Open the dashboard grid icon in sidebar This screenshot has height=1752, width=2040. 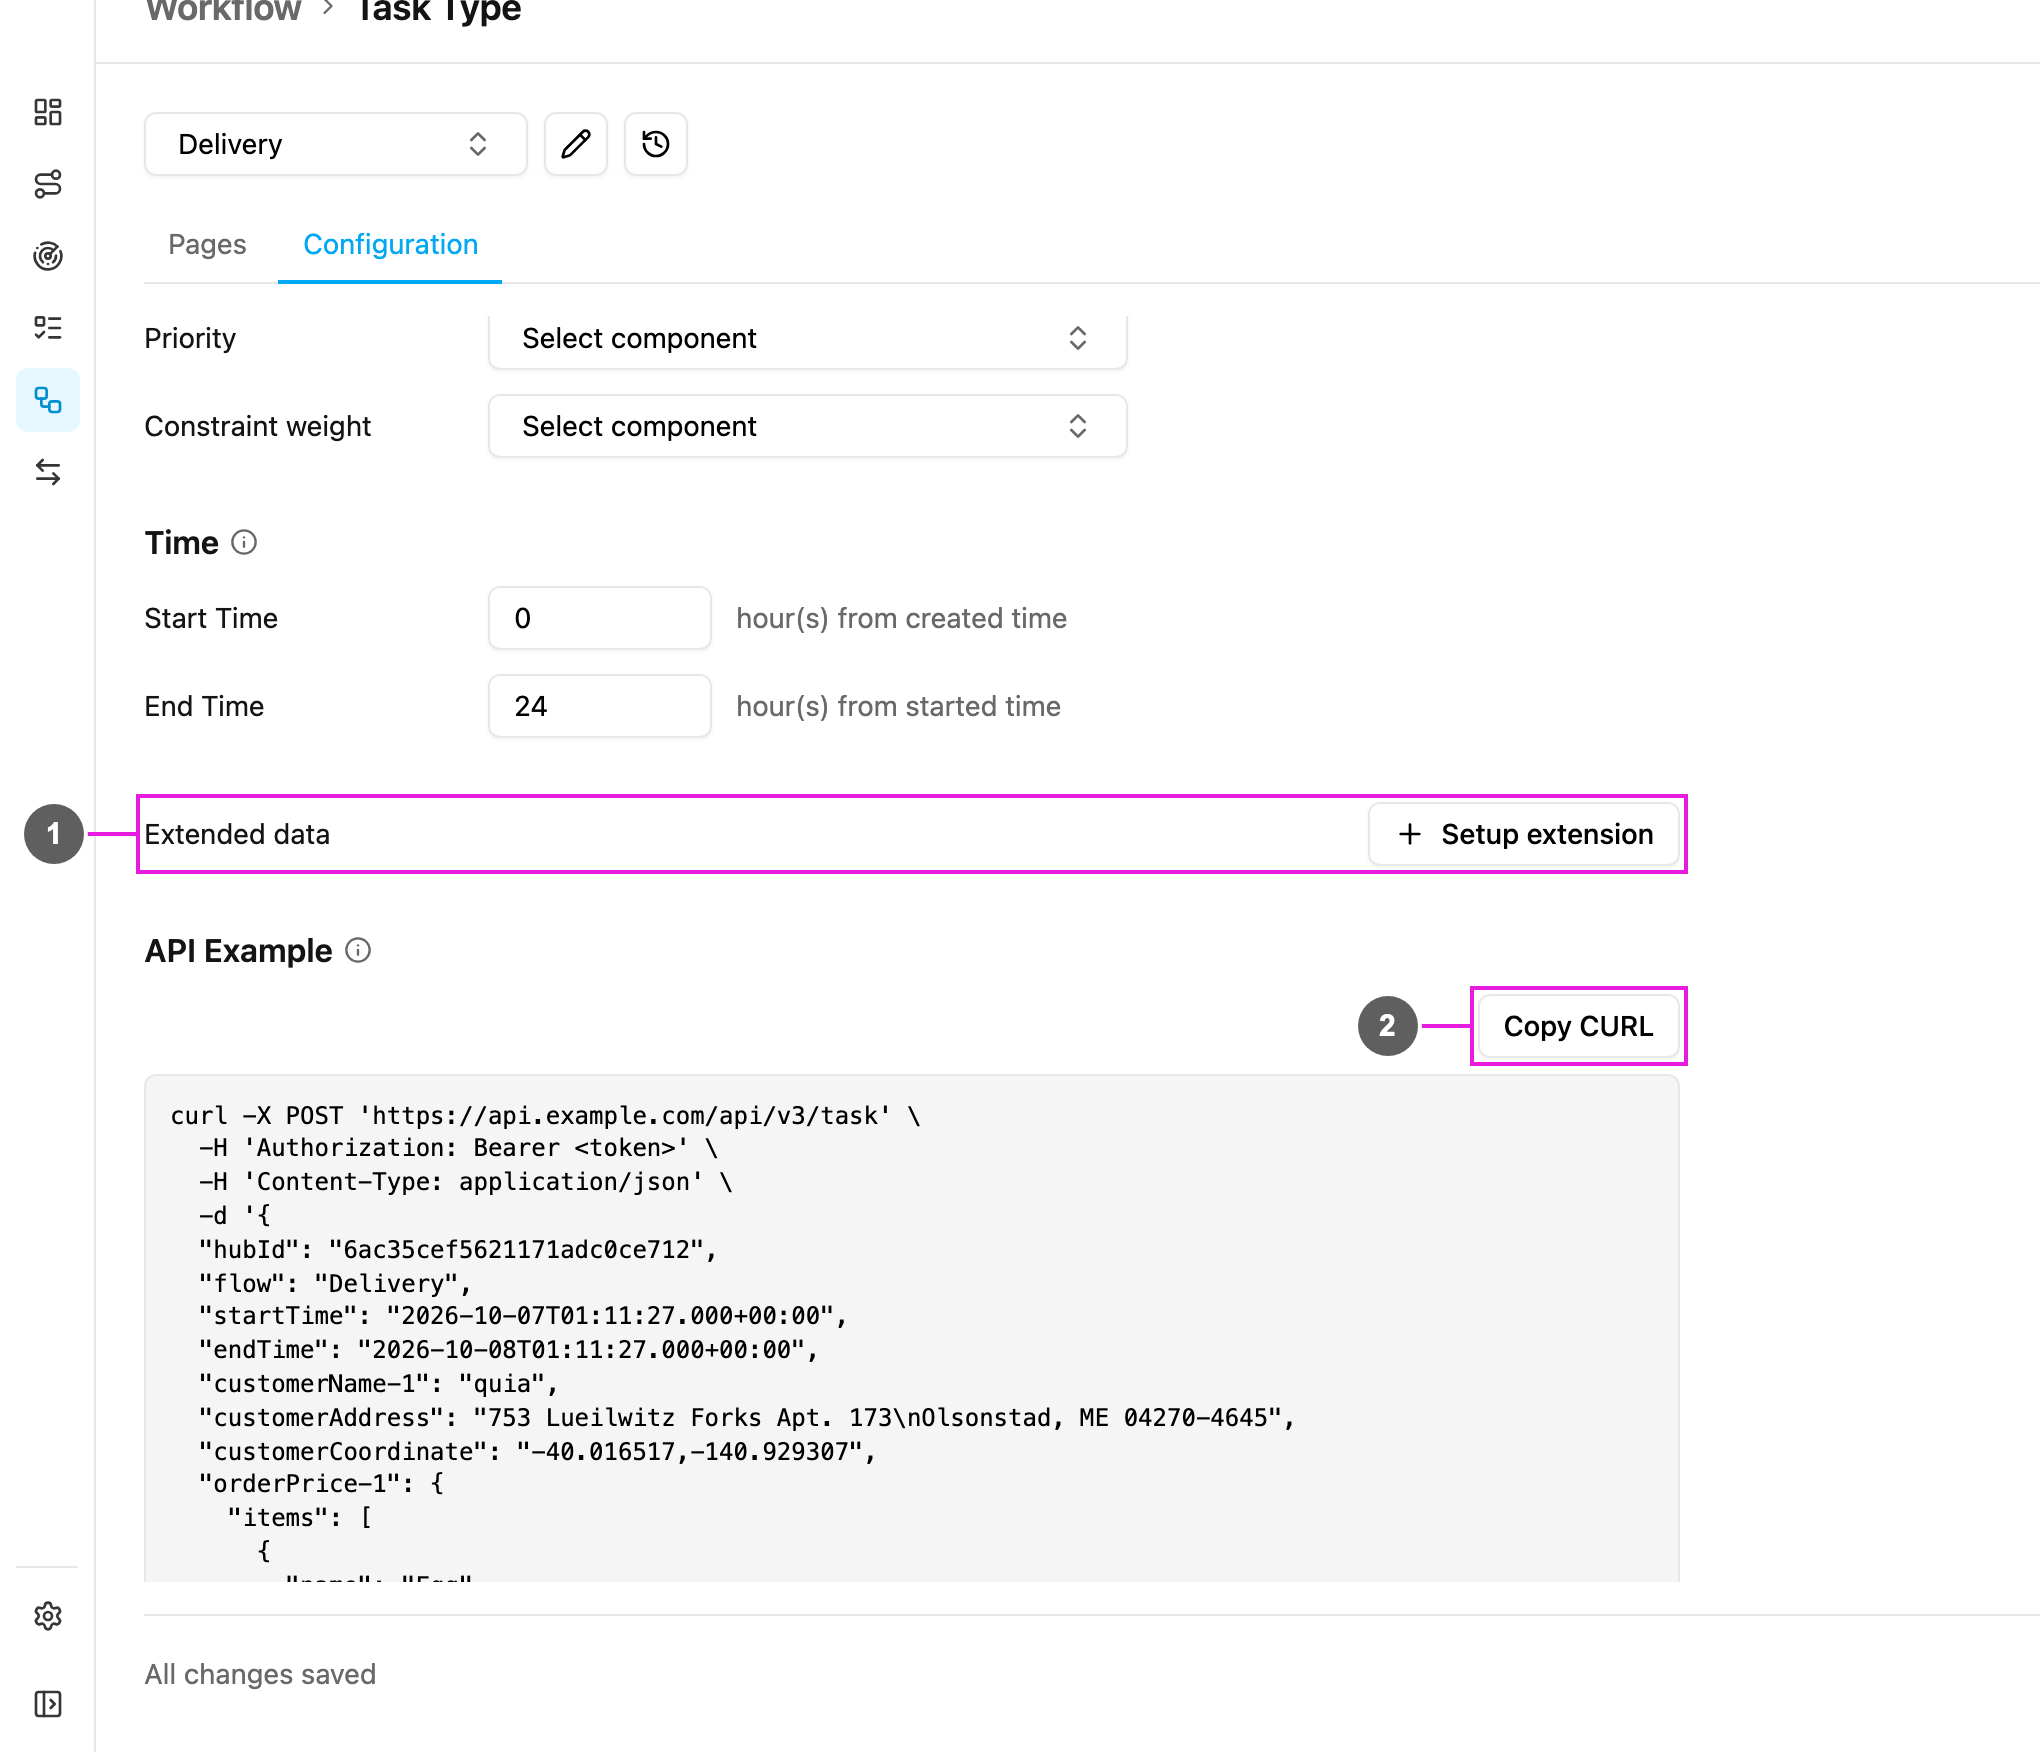tap(48, 112)
